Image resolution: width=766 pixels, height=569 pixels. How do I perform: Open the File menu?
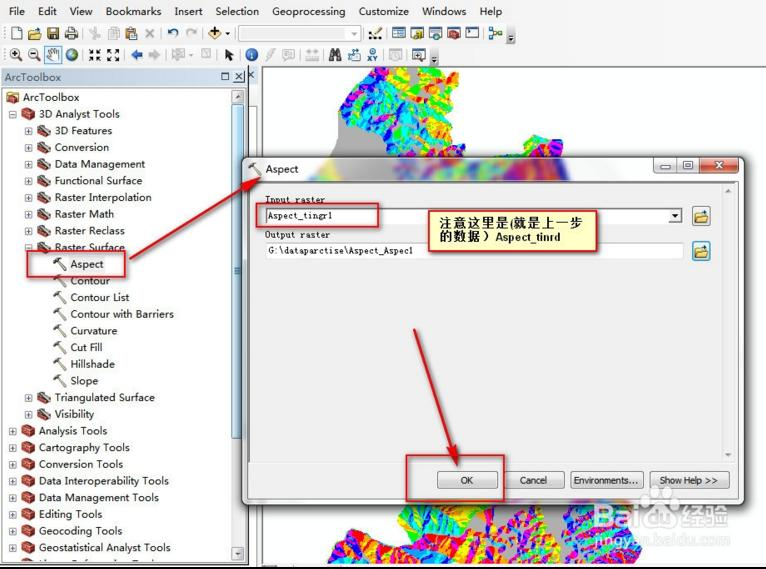pyautogui.click(x=17, y=11)
